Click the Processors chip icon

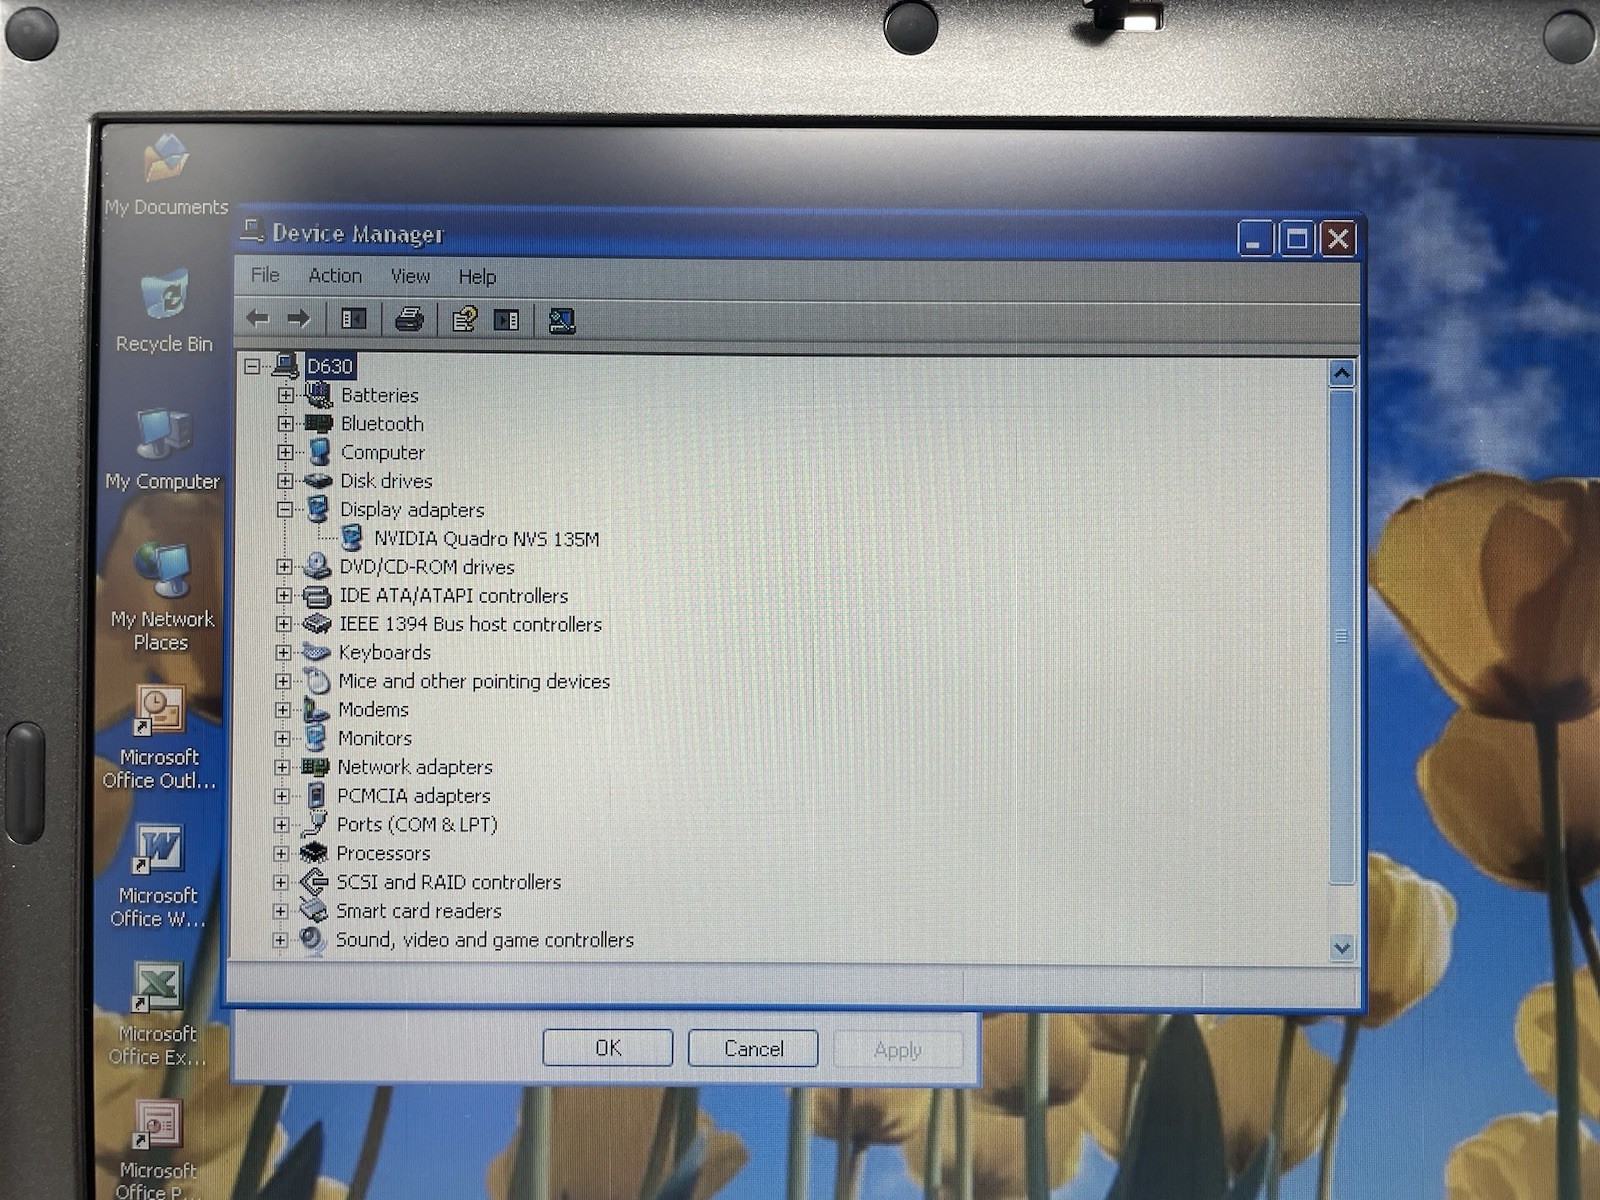314,853
